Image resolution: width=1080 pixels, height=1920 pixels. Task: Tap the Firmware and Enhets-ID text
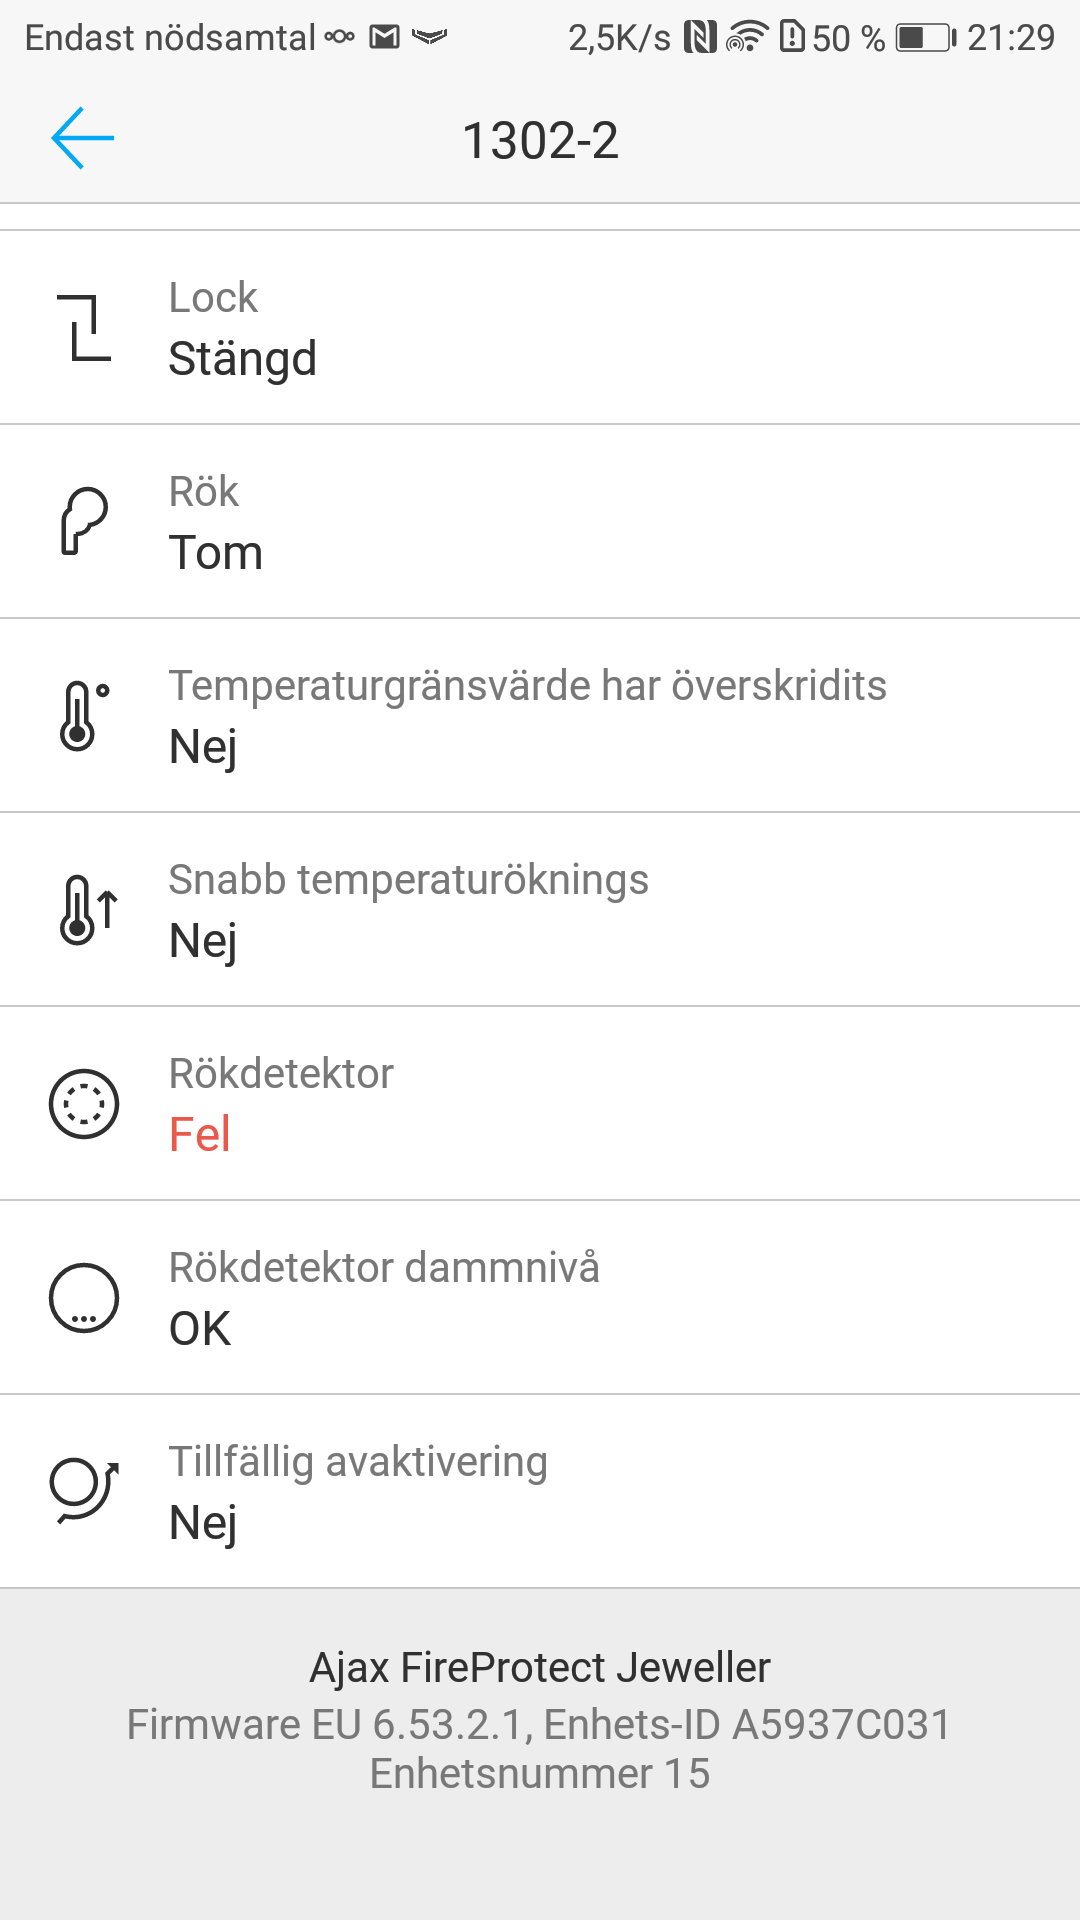tap(540, 1725)
